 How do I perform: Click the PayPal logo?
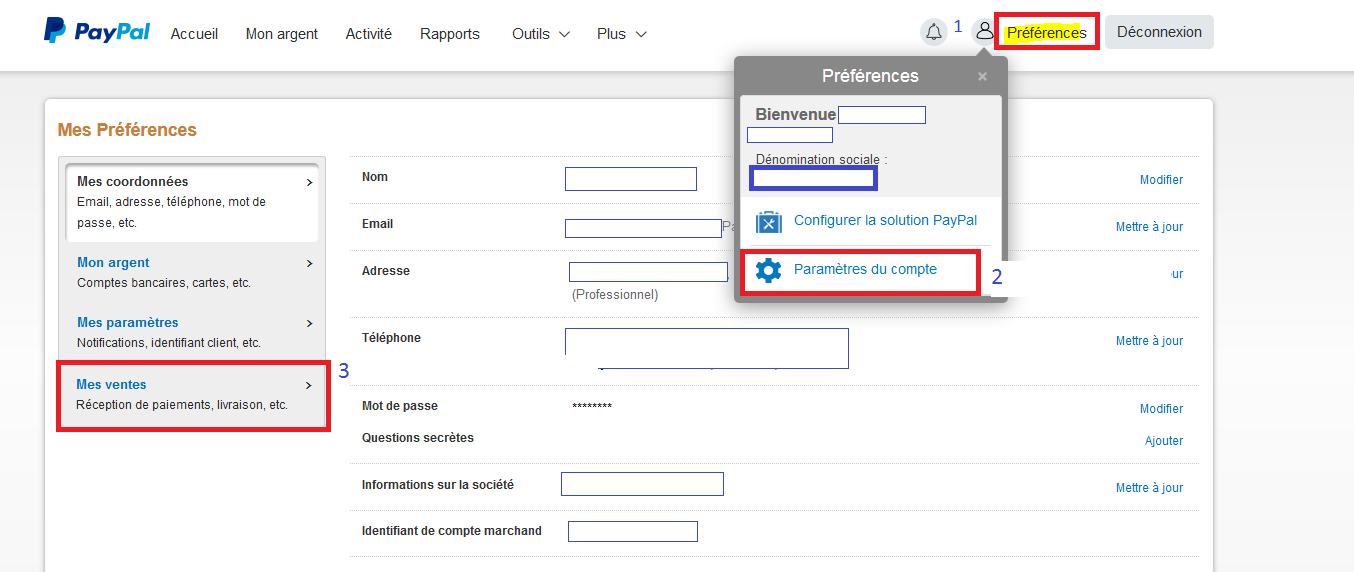(x=97, y=32)
